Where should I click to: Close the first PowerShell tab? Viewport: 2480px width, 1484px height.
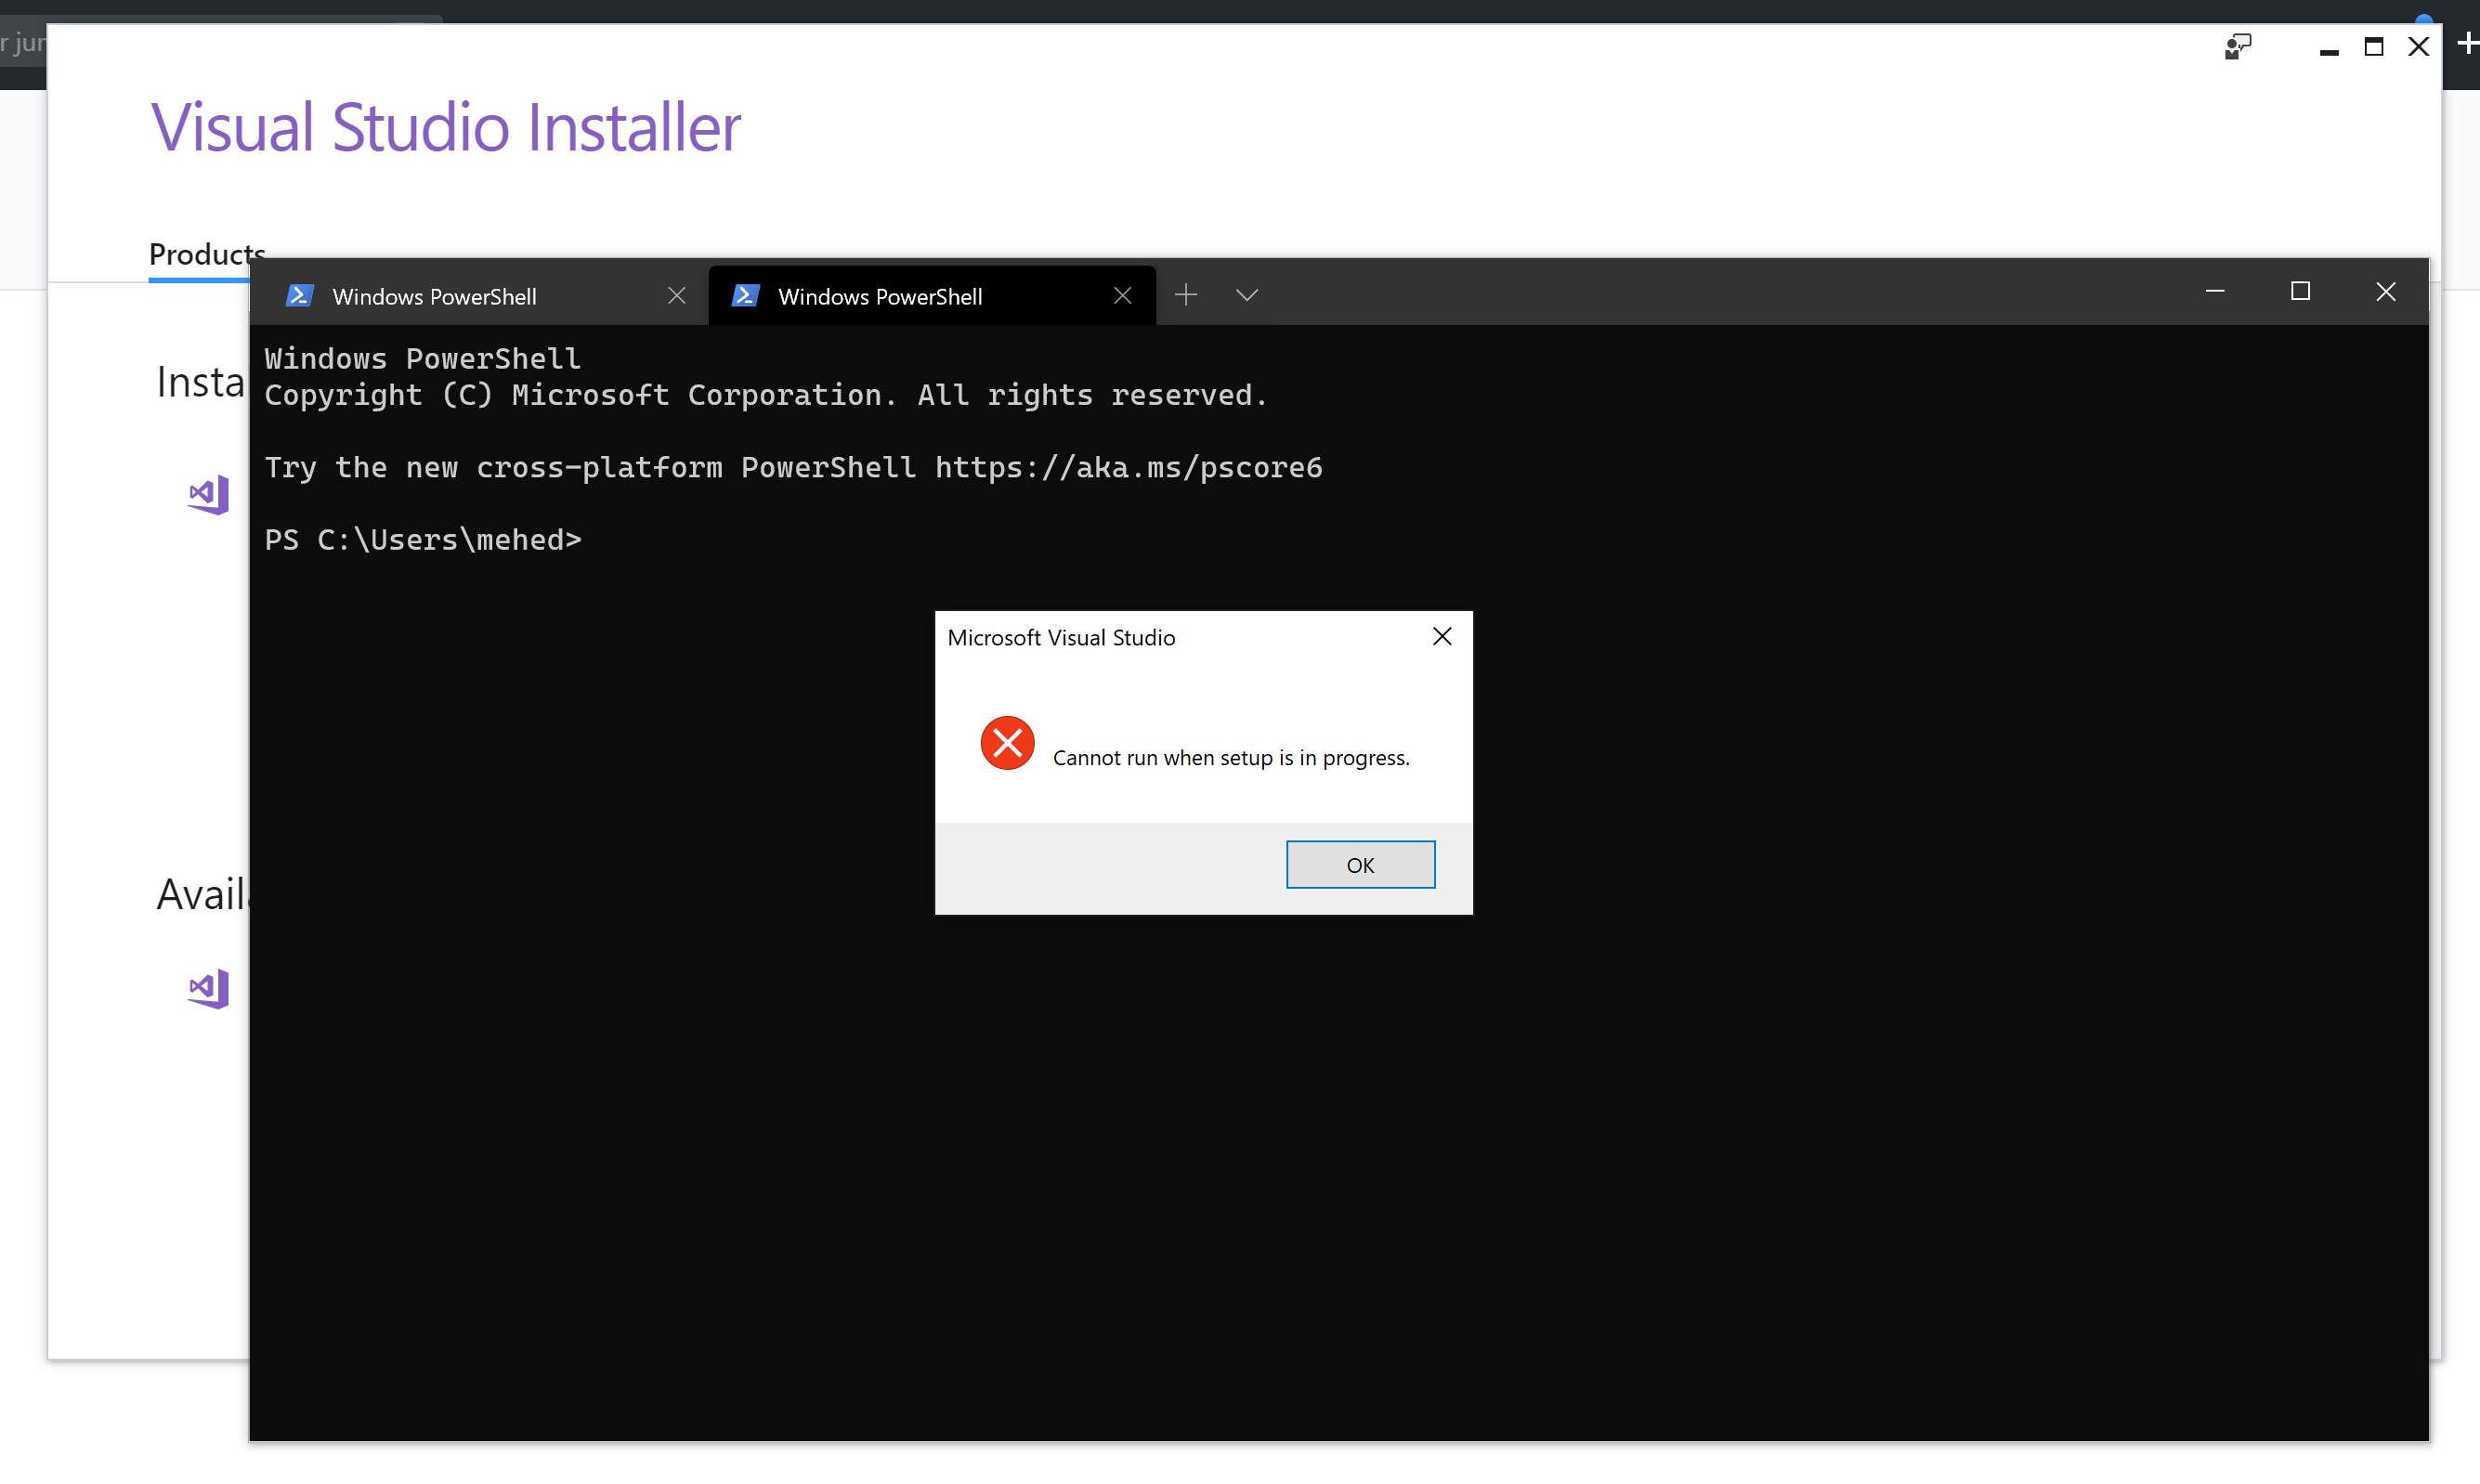(x=677, y=296)
